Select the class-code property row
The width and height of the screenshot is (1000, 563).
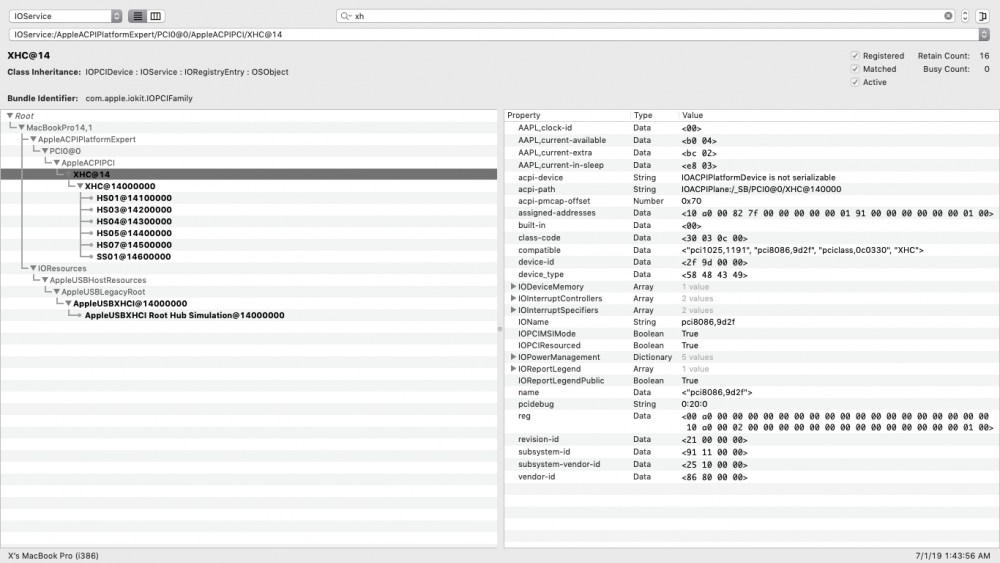click(x=751, y=238)
